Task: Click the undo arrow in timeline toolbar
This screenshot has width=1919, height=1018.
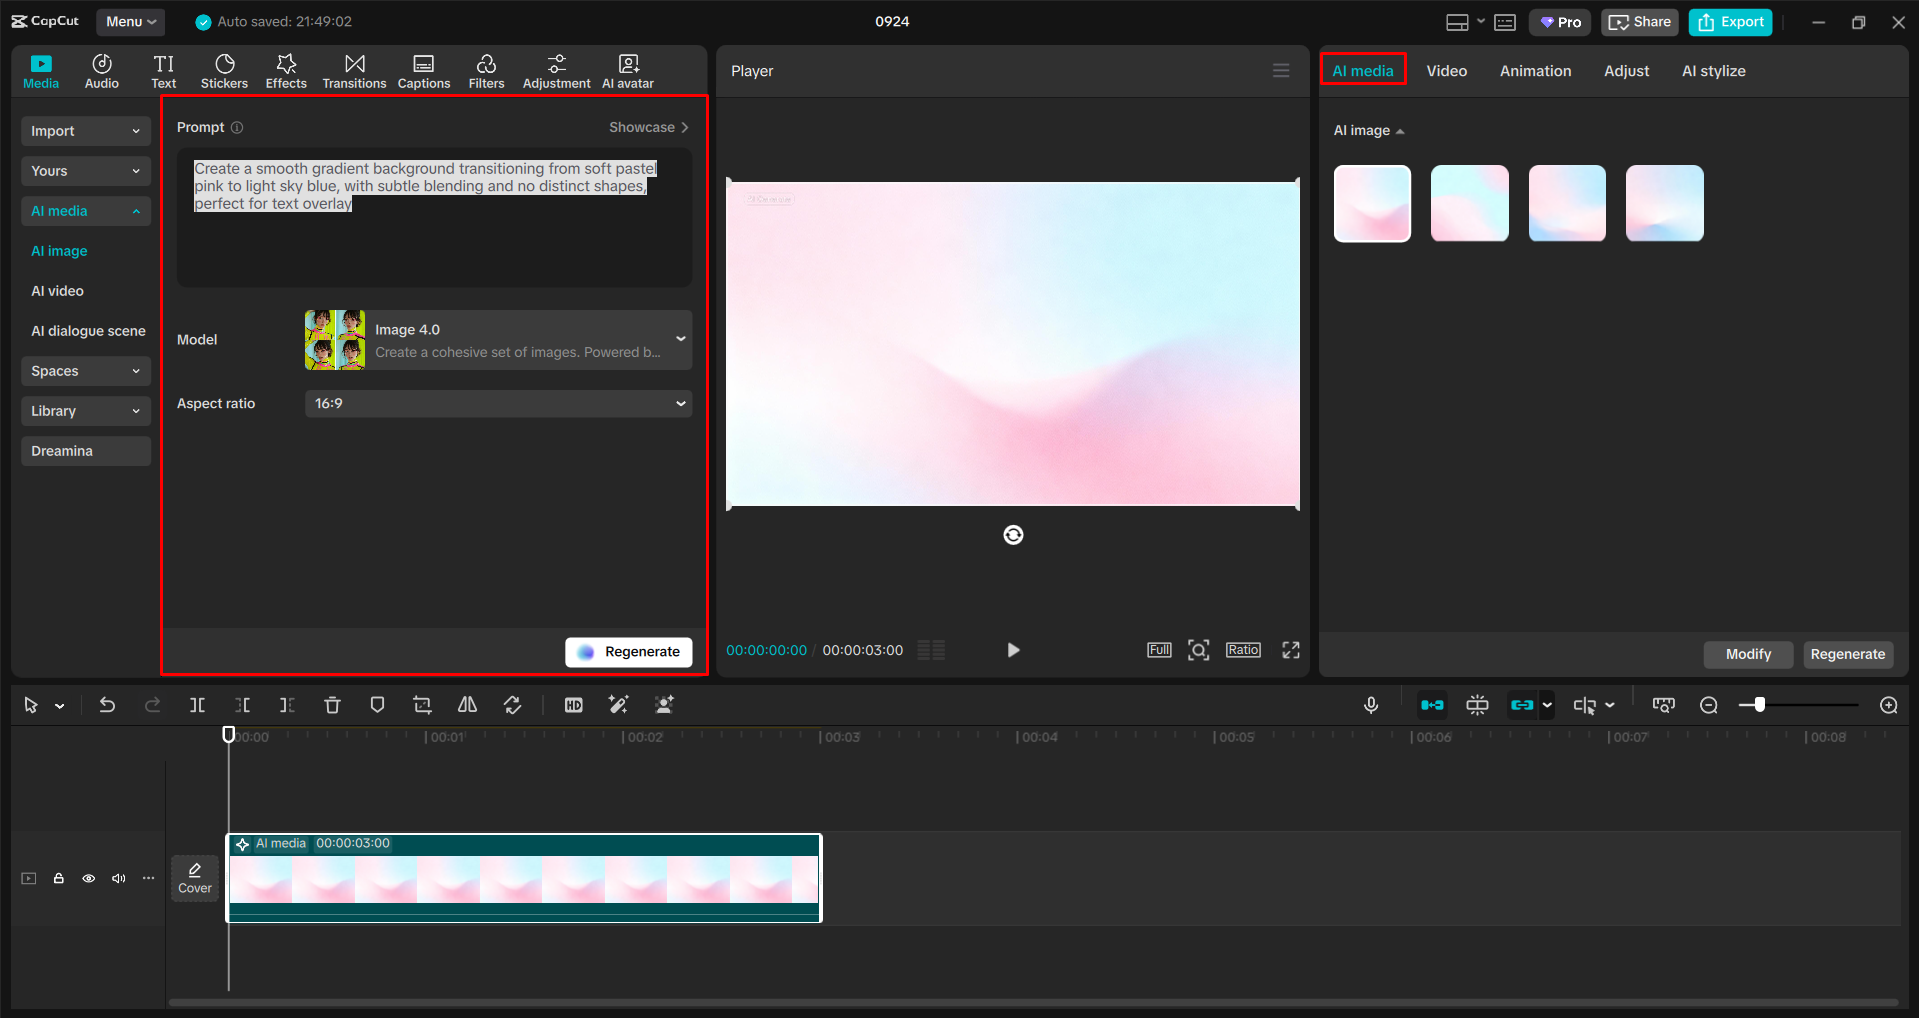Action: [107, 705]
